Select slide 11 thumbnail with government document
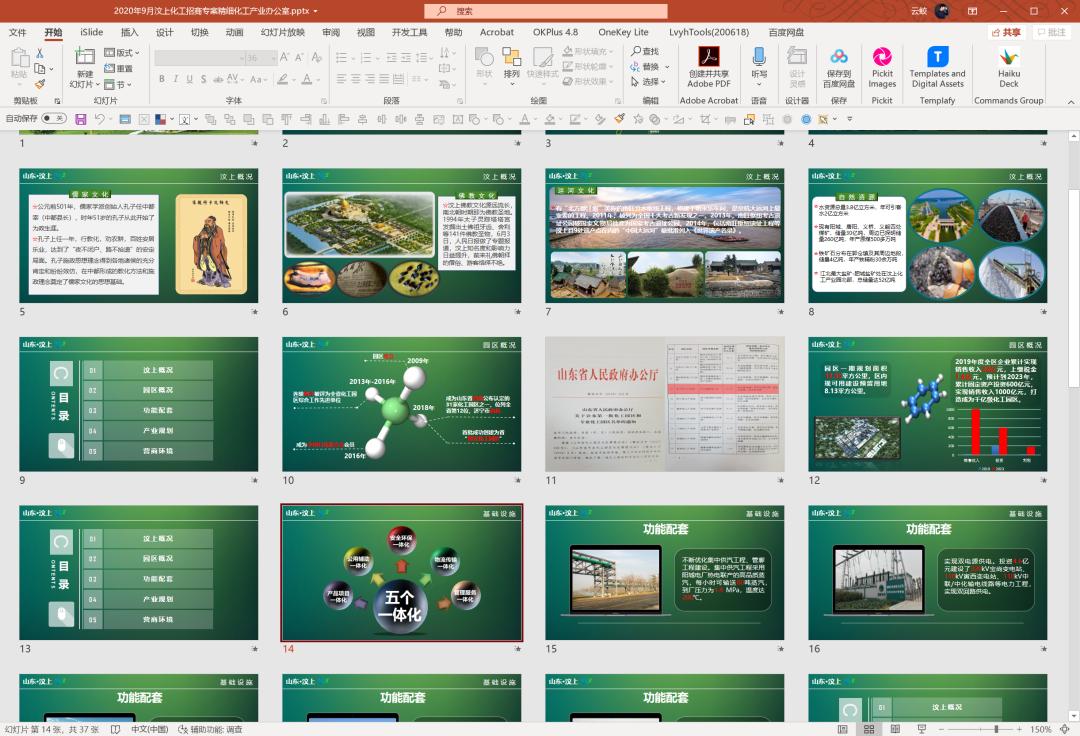Screen dimensions: 1080x736 (x=664, y=404)
